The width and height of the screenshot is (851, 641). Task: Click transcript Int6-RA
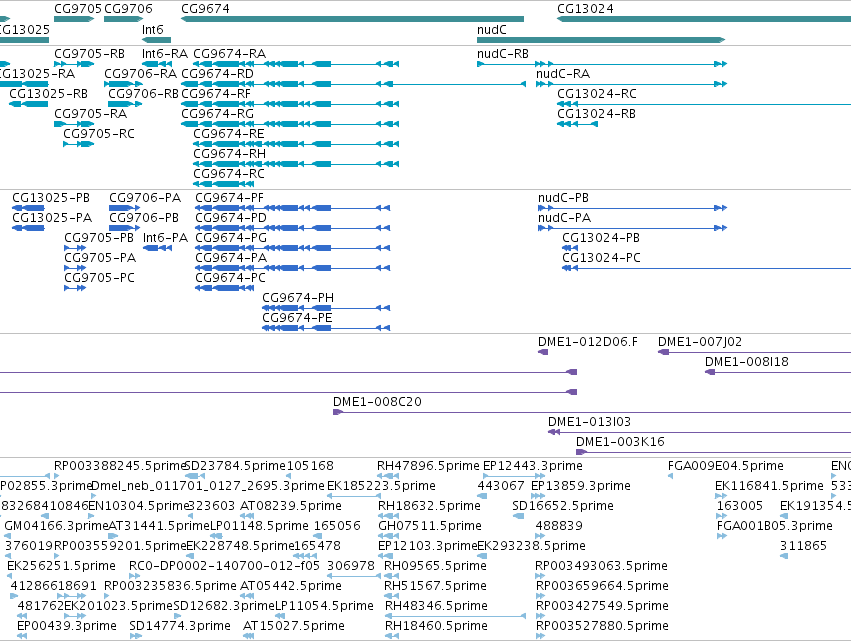click(x=164, y=54)
